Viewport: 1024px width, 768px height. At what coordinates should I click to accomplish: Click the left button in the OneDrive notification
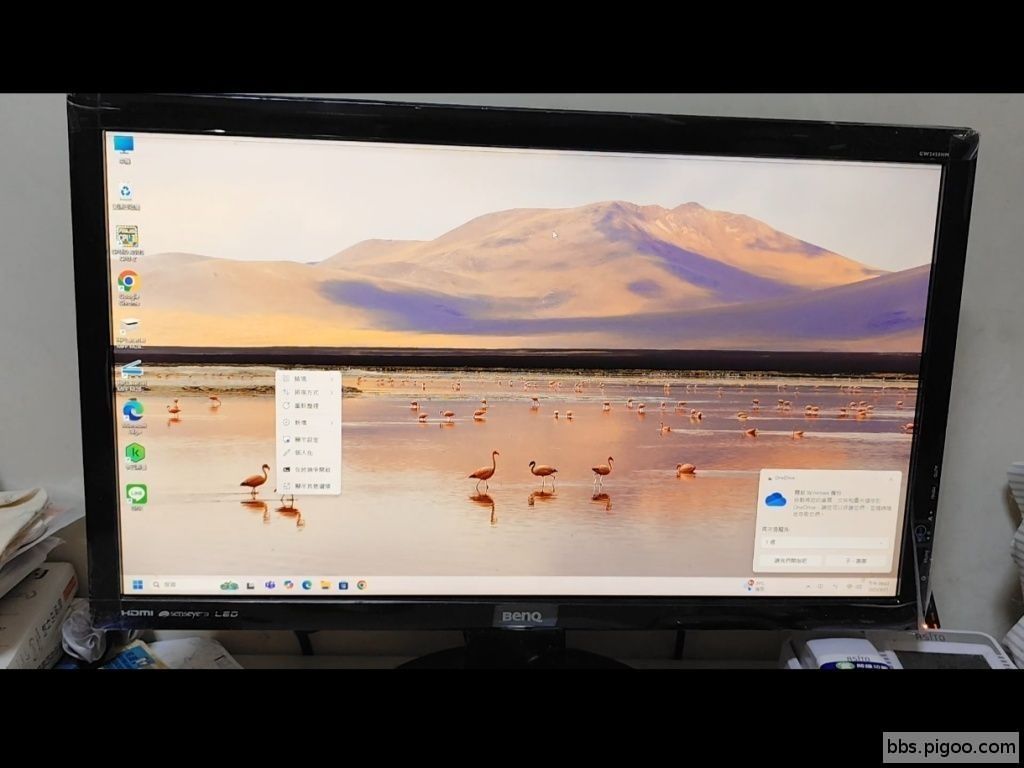(789, 561)
